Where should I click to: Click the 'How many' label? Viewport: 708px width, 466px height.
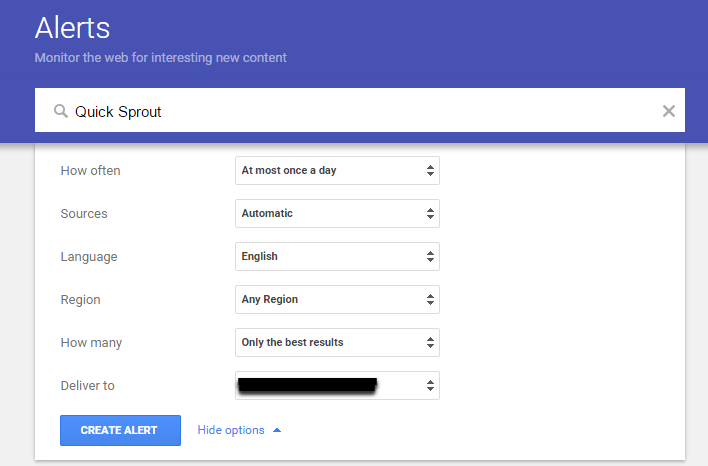pos(90,343)
